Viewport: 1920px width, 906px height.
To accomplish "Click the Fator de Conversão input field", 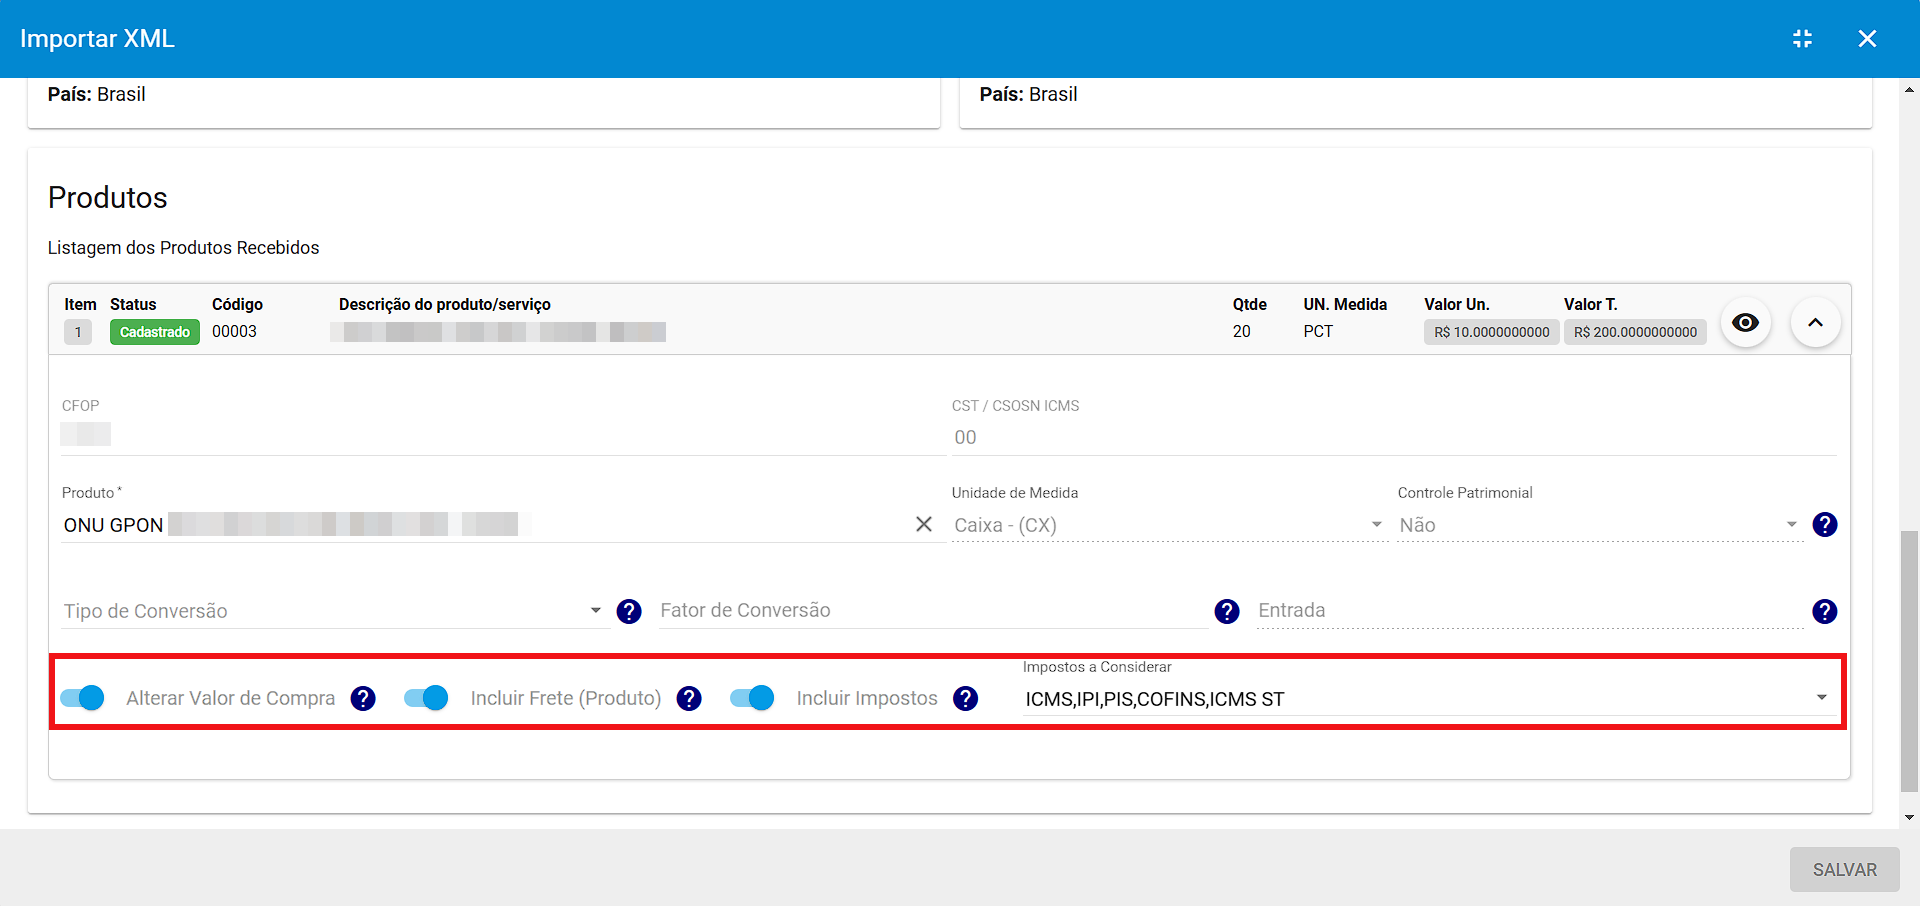I will [932, 610].
